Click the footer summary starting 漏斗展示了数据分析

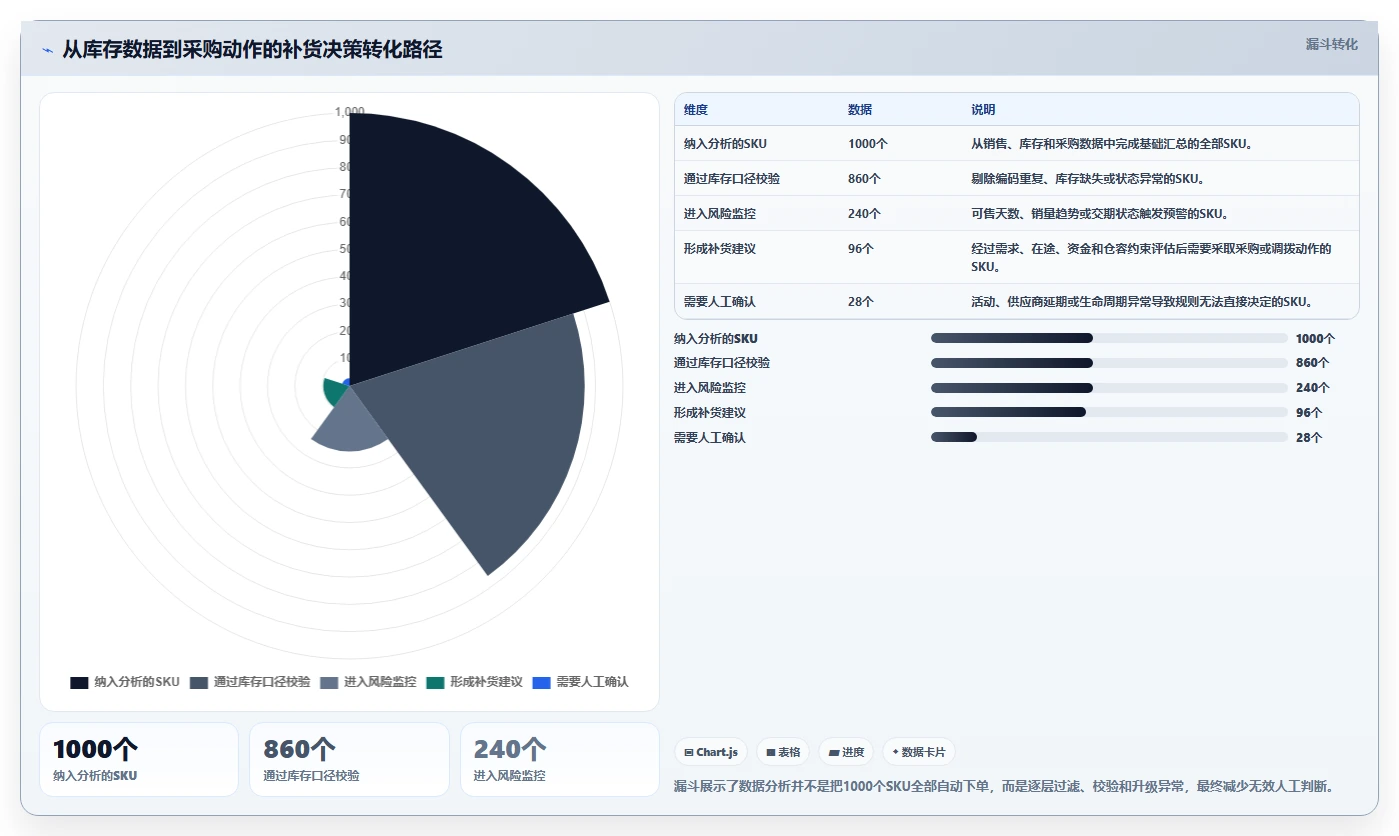(1004, 787)
